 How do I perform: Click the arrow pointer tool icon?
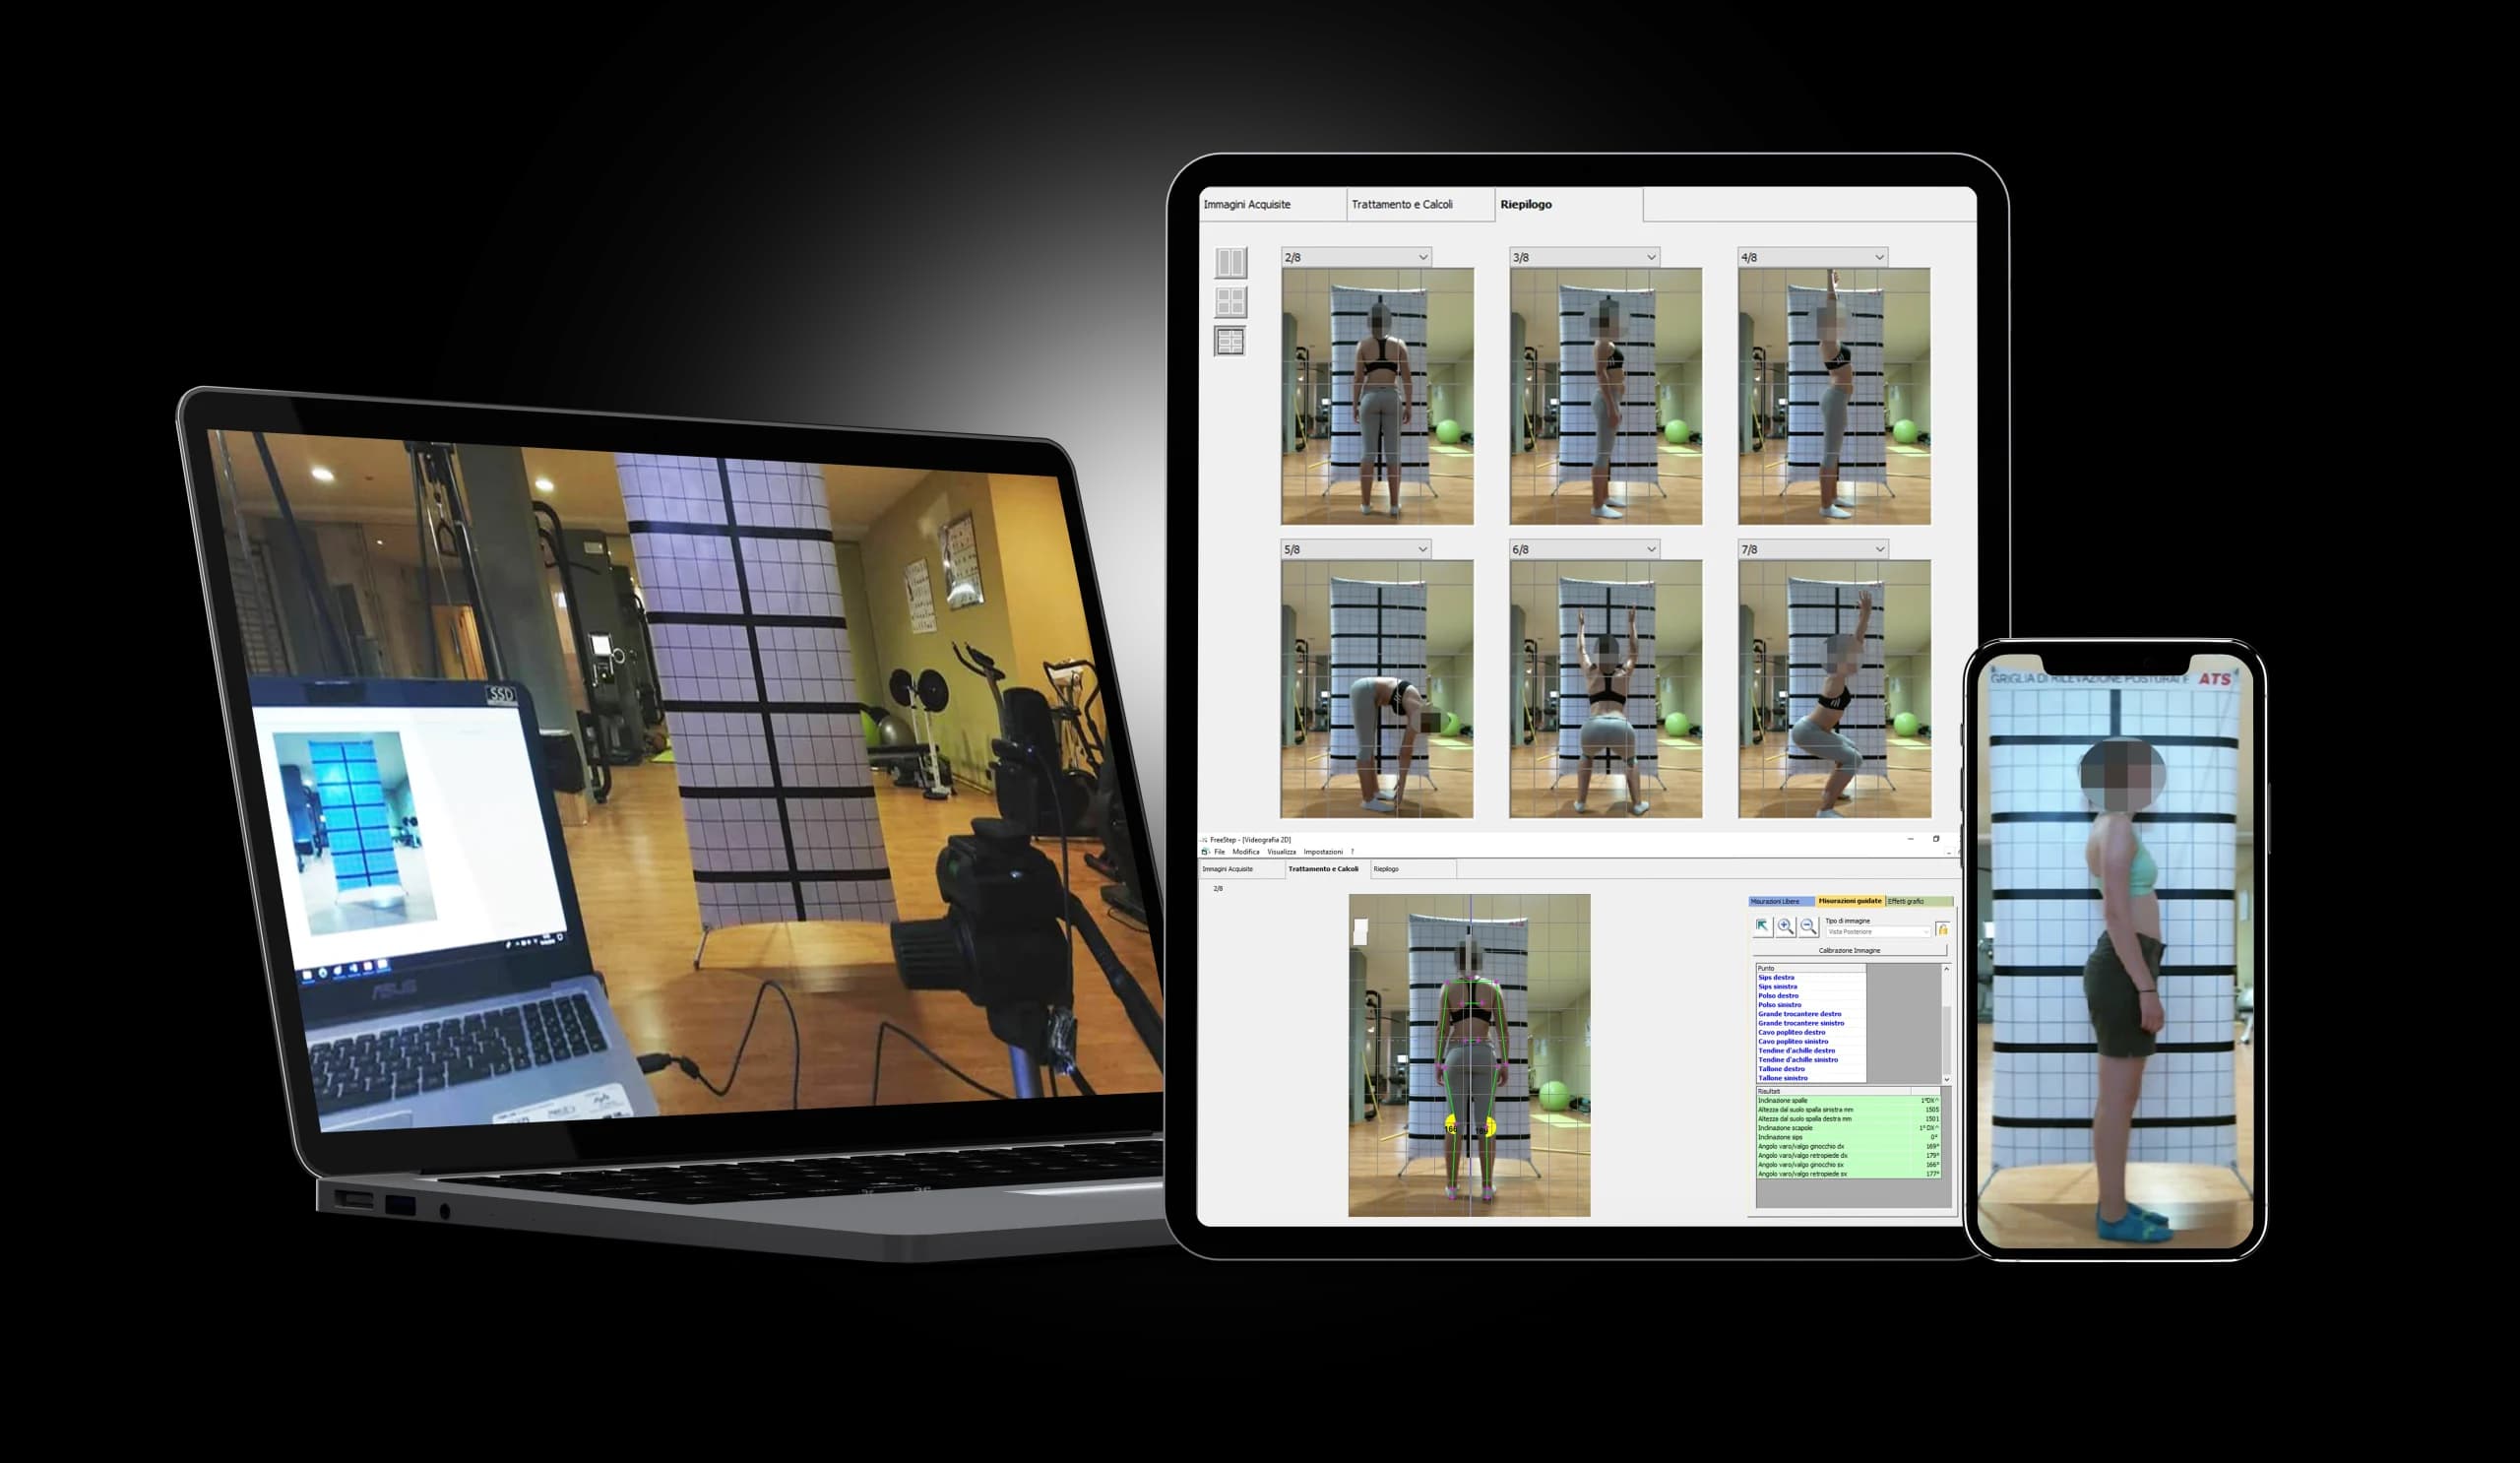(1762, 927)
